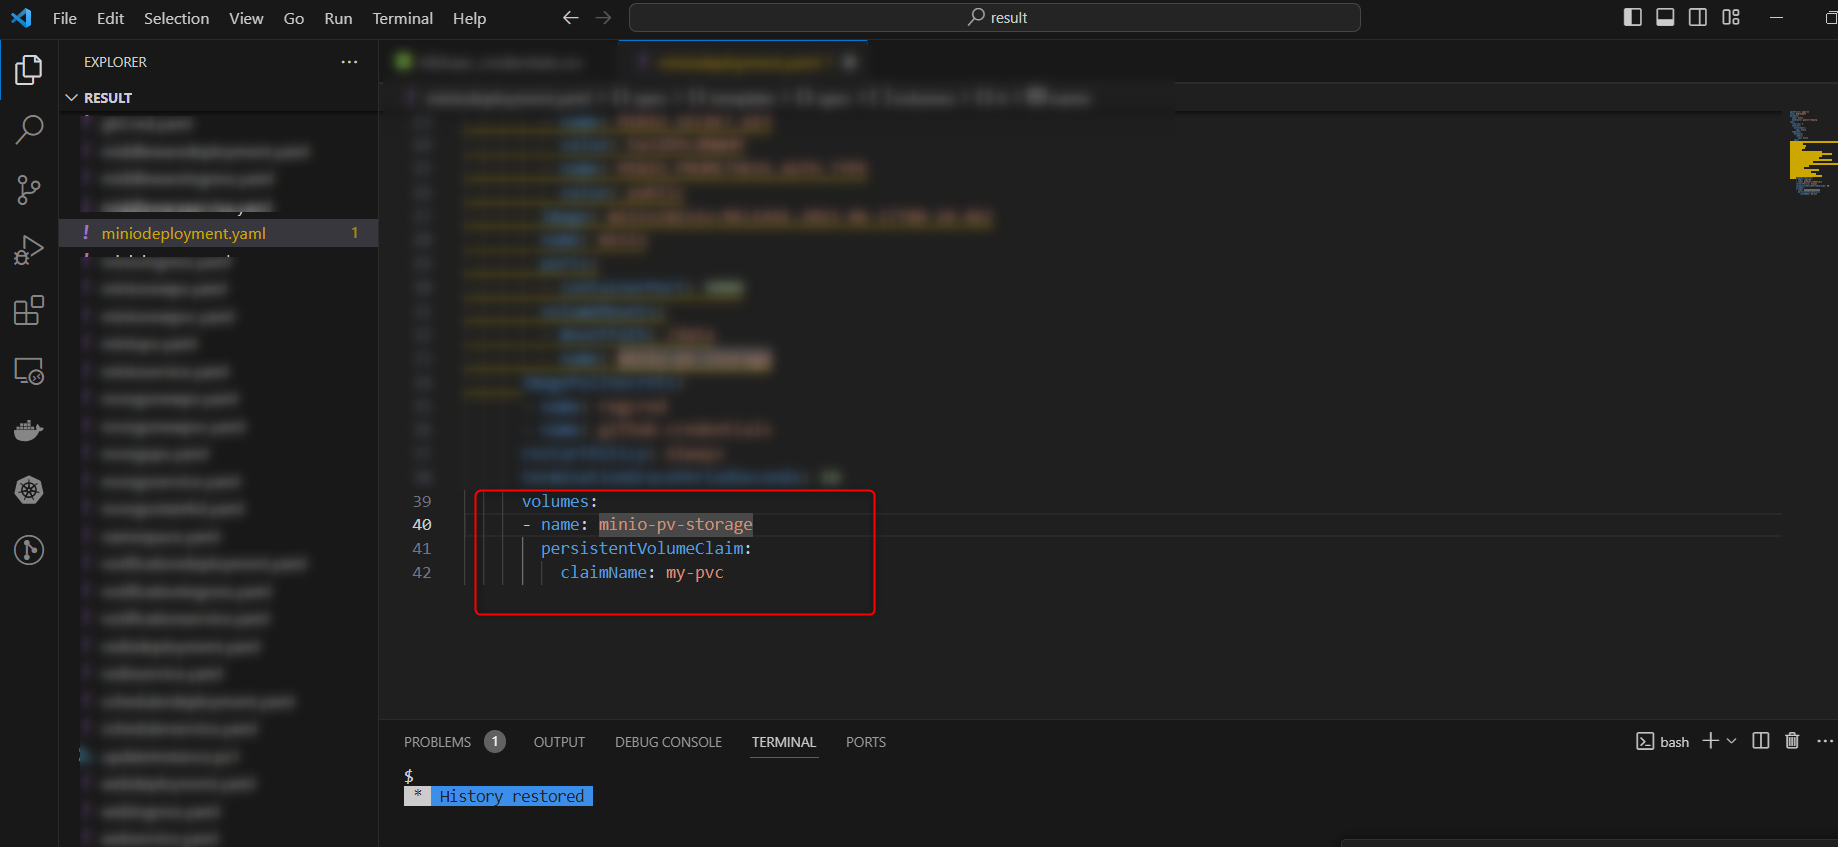This screenshot has height=847, width=1838.
Task: Switch to the TERMINAL panel tab
Action: (784, 742)
